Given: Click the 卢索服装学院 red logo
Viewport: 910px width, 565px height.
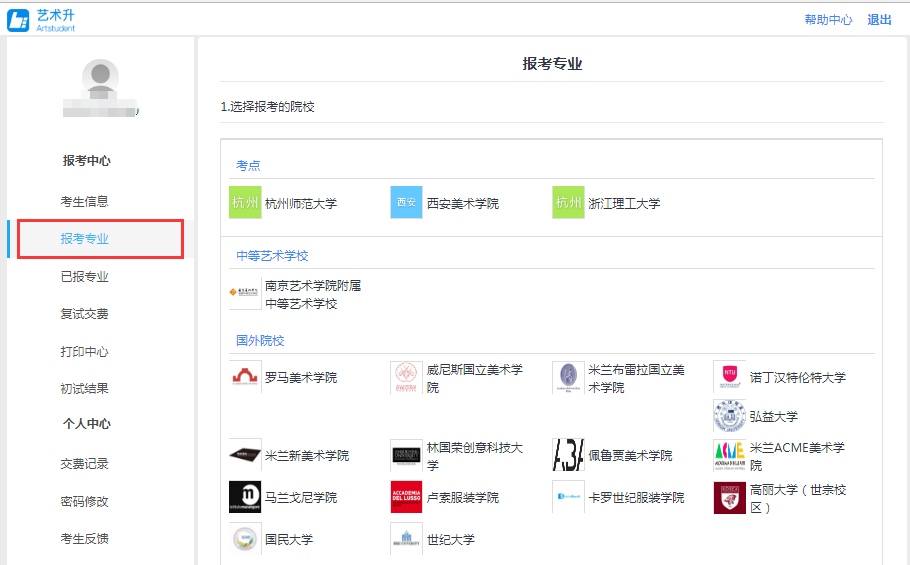Looking at the screenshot, I should (x=406, y=497).
